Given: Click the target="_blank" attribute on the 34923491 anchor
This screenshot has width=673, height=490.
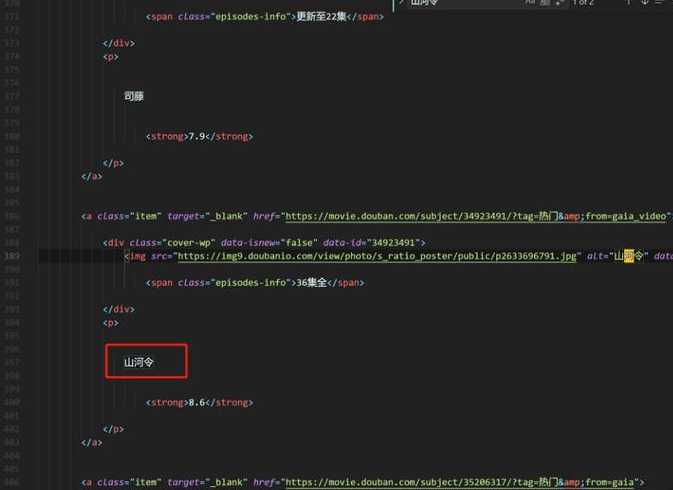Looking at the screenshot, I should tap(207, 216).
